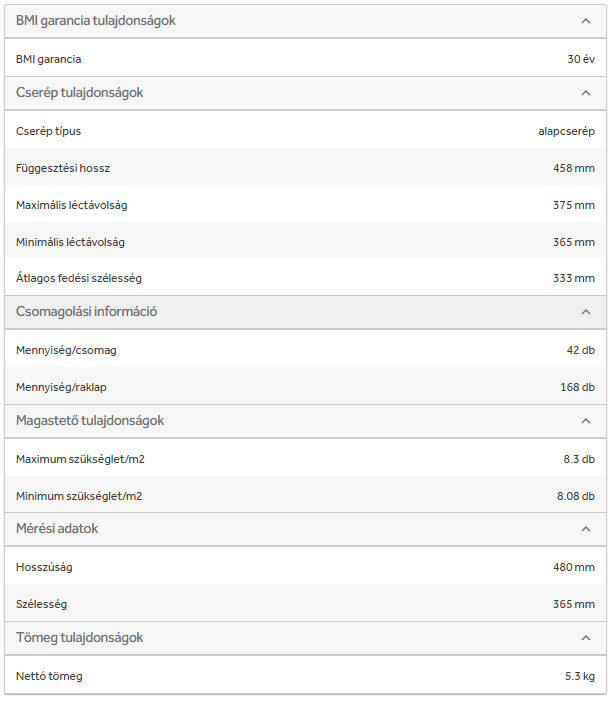Click the Függesztési hossz row label
611x702 pixels.
63,168
